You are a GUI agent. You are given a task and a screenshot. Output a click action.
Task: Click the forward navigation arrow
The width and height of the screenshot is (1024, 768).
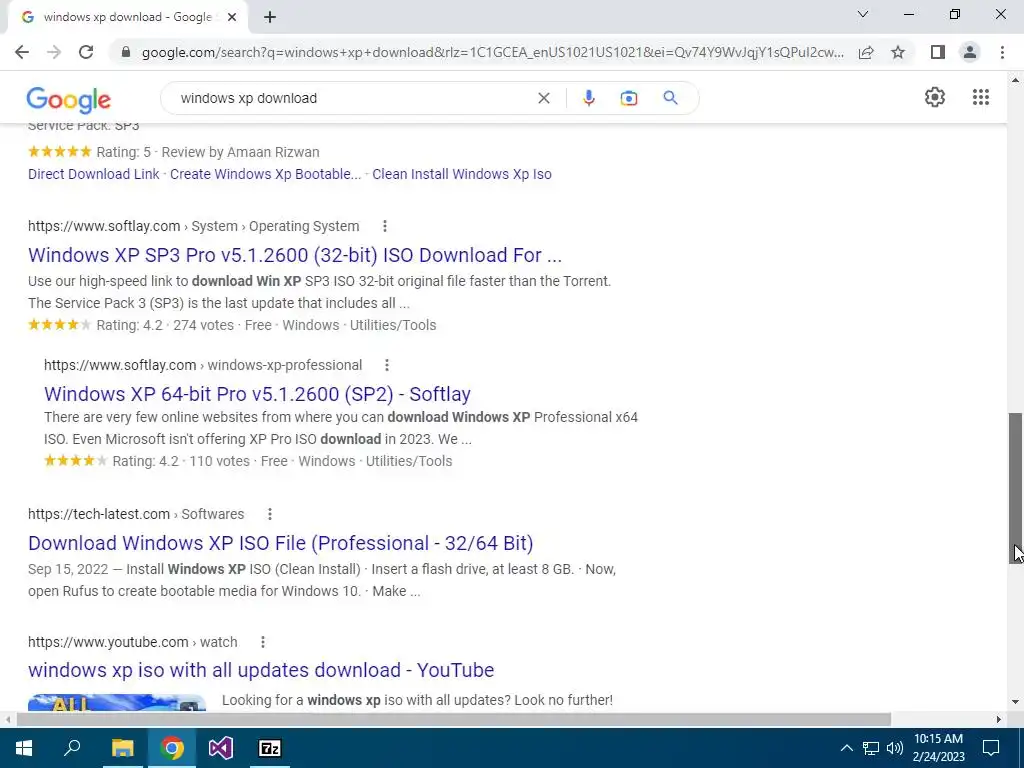[54, 52]
